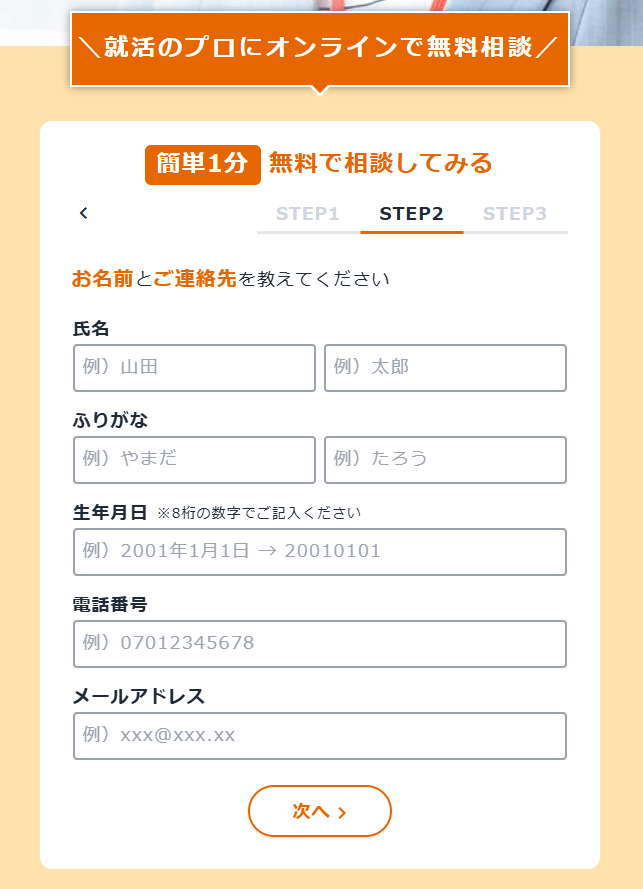
Task: Focus the birthdate field showing 20010101 example
Action: pos(320,552)
